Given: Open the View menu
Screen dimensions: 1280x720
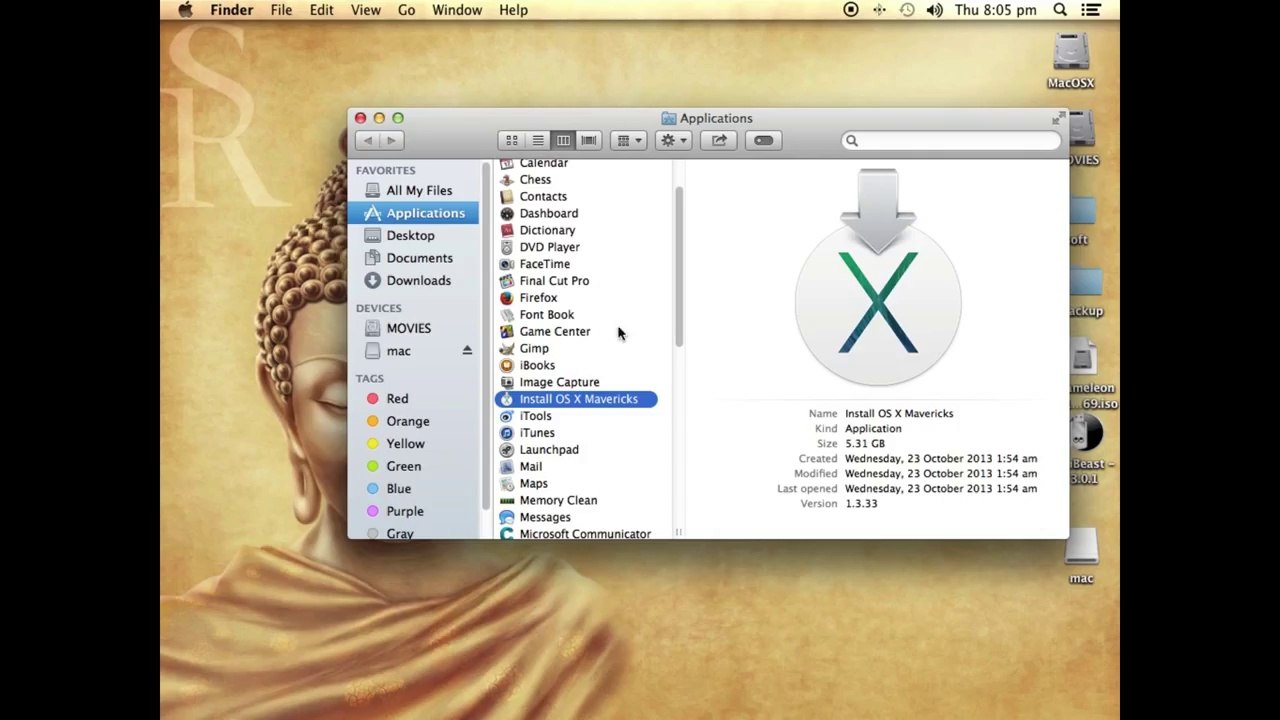Looking at the screenshot, I should click(365, 10).
